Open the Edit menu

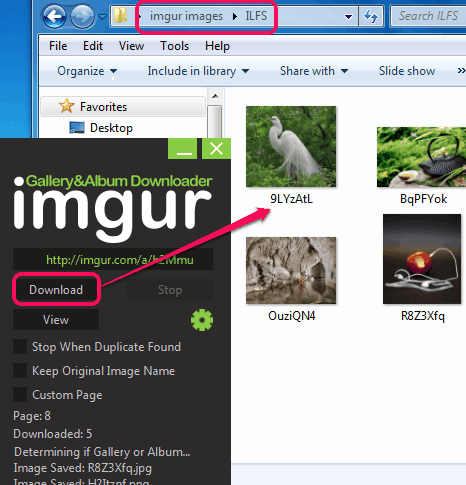click(93, 46)
